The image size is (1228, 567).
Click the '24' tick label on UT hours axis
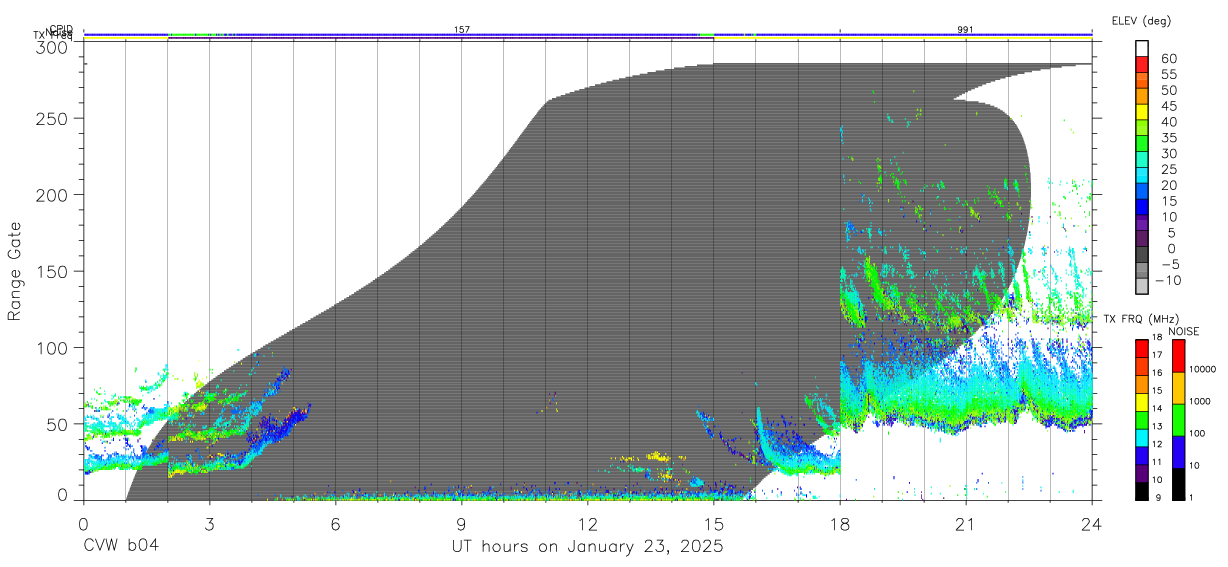point(1092,524)
